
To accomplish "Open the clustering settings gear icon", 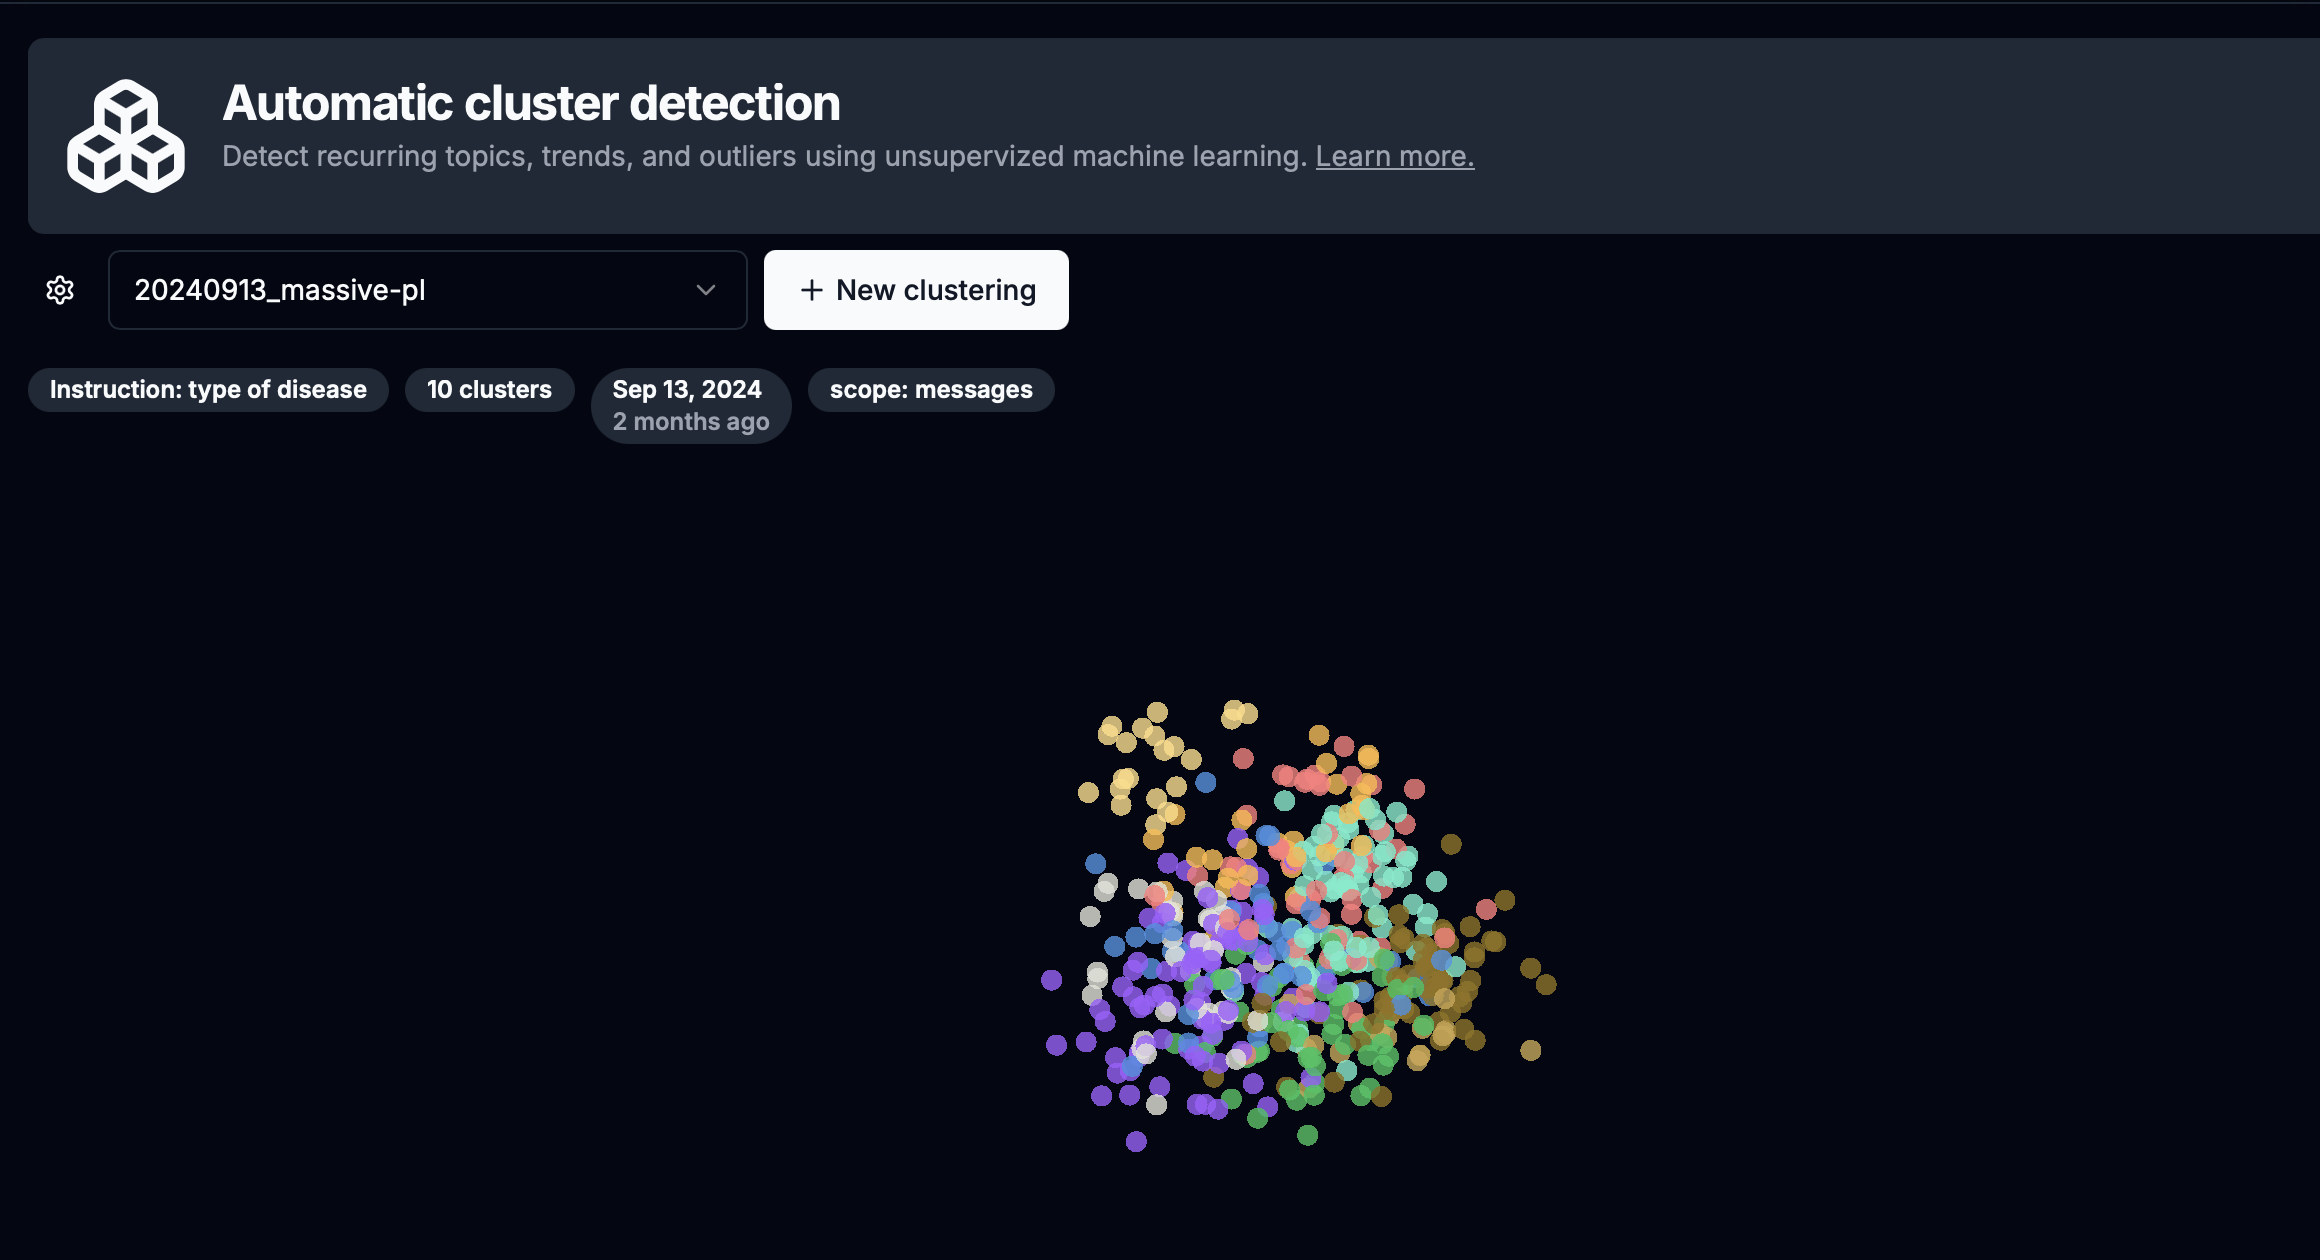I will coord(60,290).
